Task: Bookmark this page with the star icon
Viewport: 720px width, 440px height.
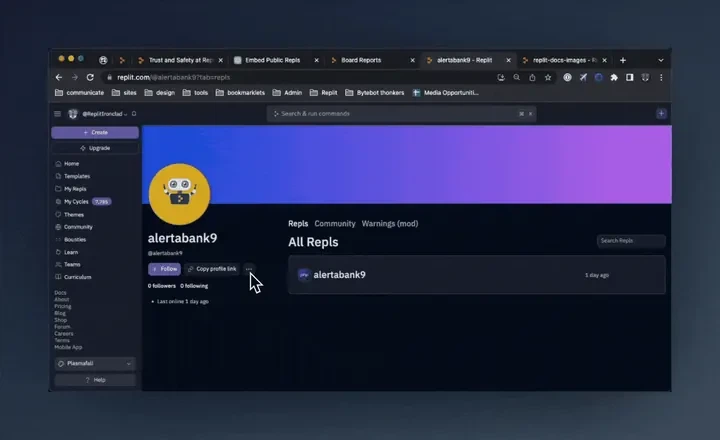Action: pos(548,78)
